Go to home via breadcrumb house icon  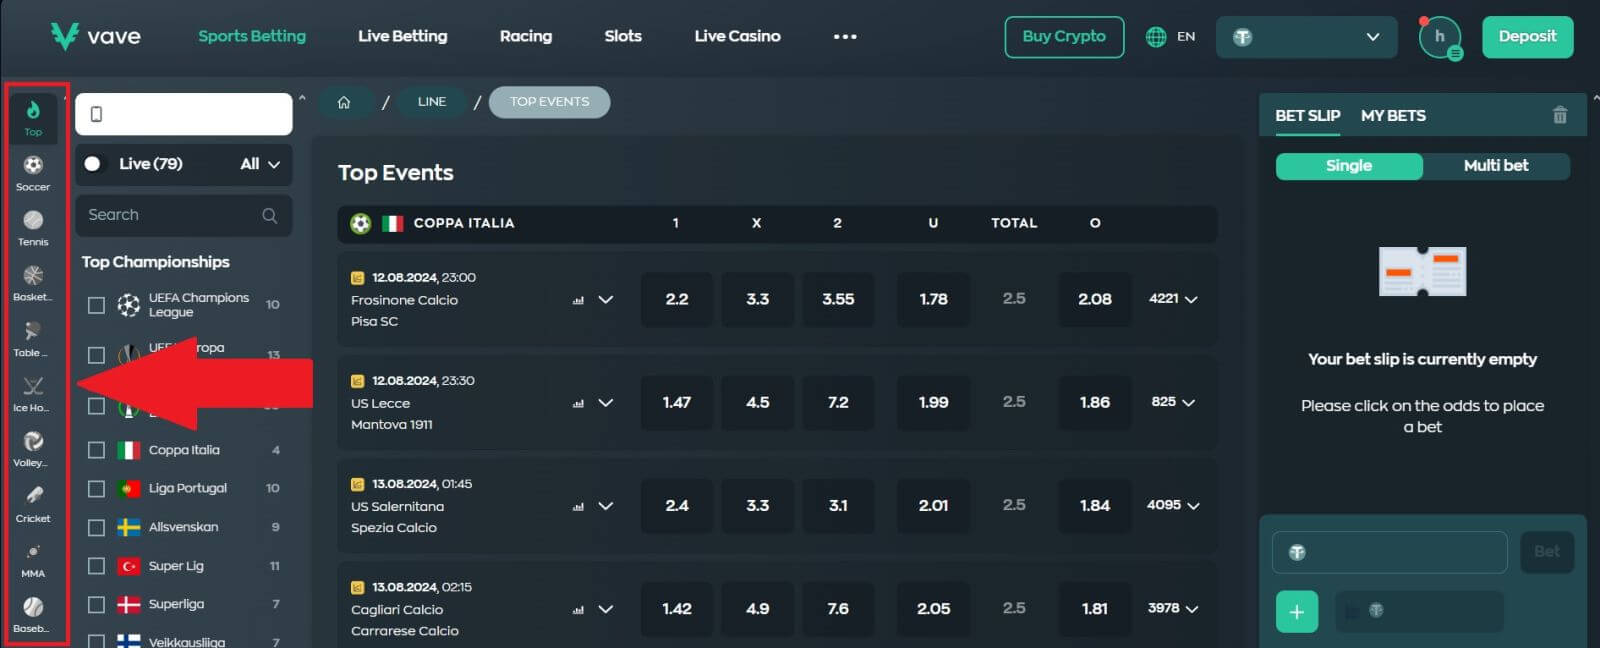click(x=344, y=102)
